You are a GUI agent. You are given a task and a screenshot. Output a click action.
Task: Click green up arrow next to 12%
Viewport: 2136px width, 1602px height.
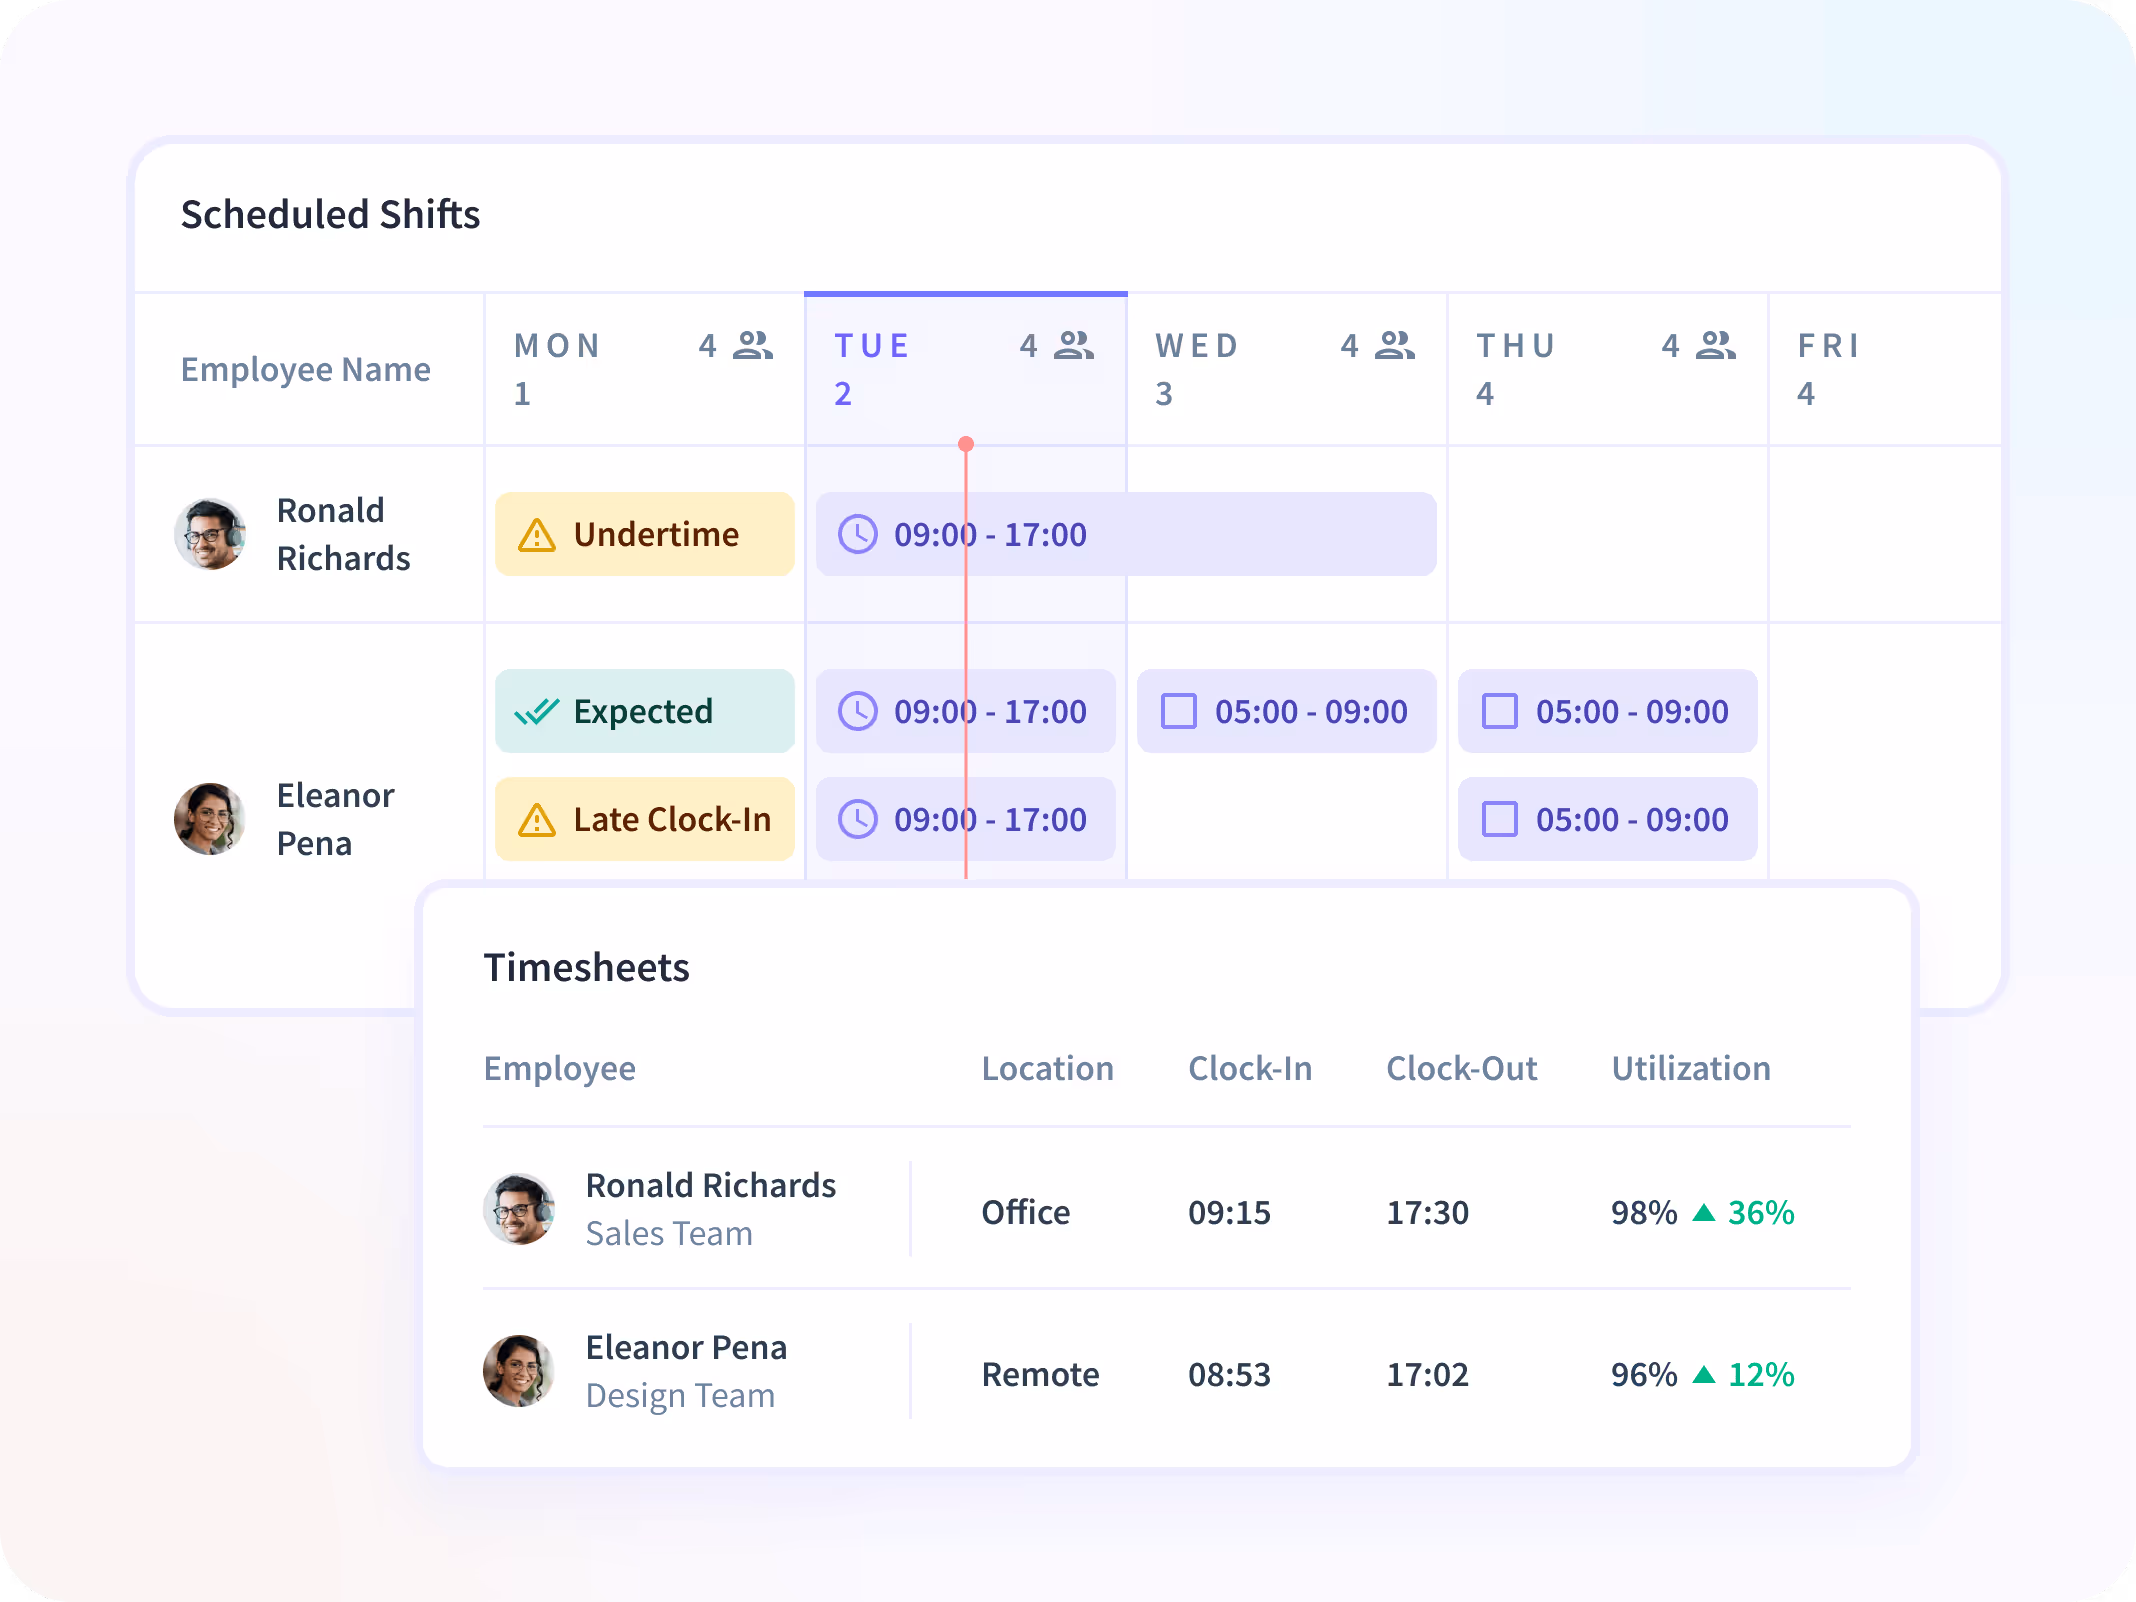point(1704,1375)
